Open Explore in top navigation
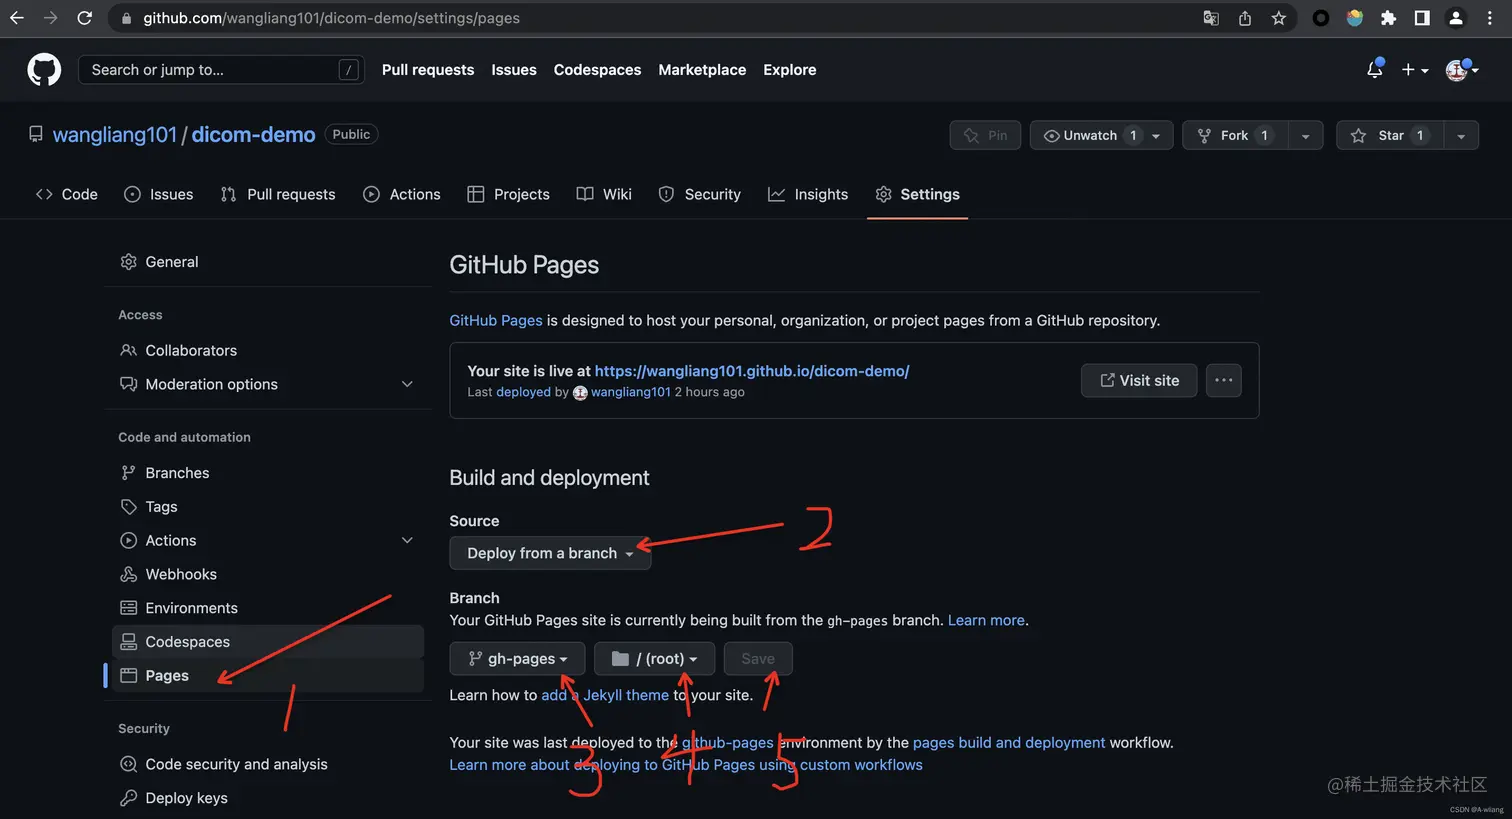Viewport: 1512px width, 819px height. tap(790, 70)
